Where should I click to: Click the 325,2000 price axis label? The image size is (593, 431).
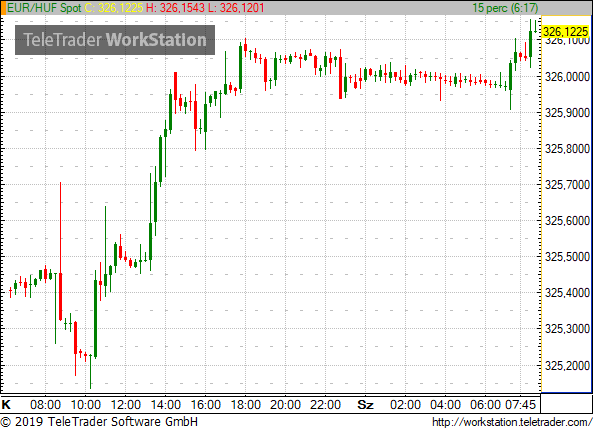coord(567,366)
